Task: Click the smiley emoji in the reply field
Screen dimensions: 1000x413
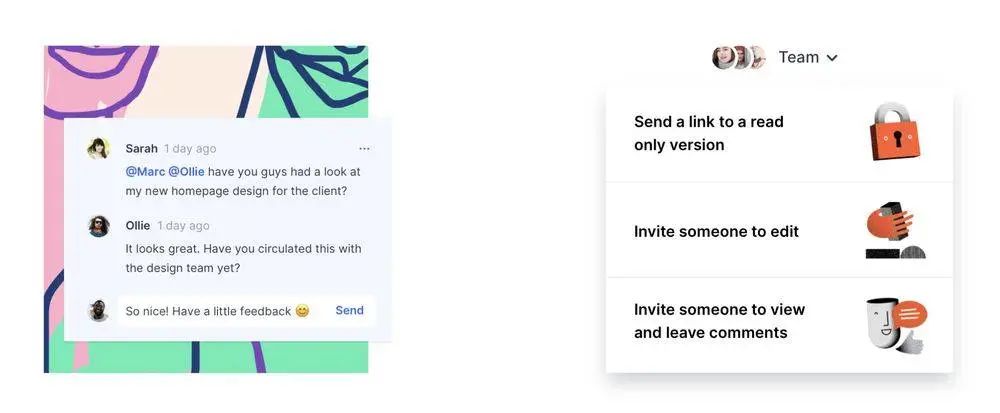Action: pos(302,311)
